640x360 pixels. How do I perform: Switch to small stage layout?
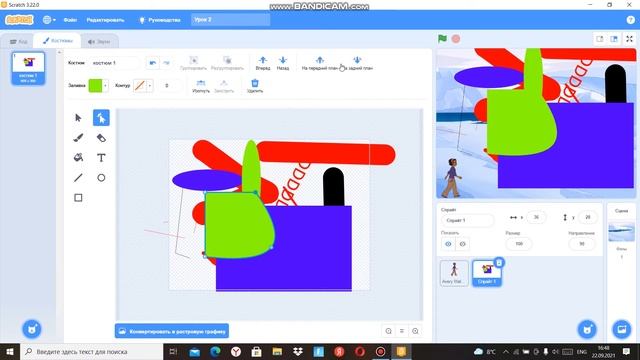[600, 39]
